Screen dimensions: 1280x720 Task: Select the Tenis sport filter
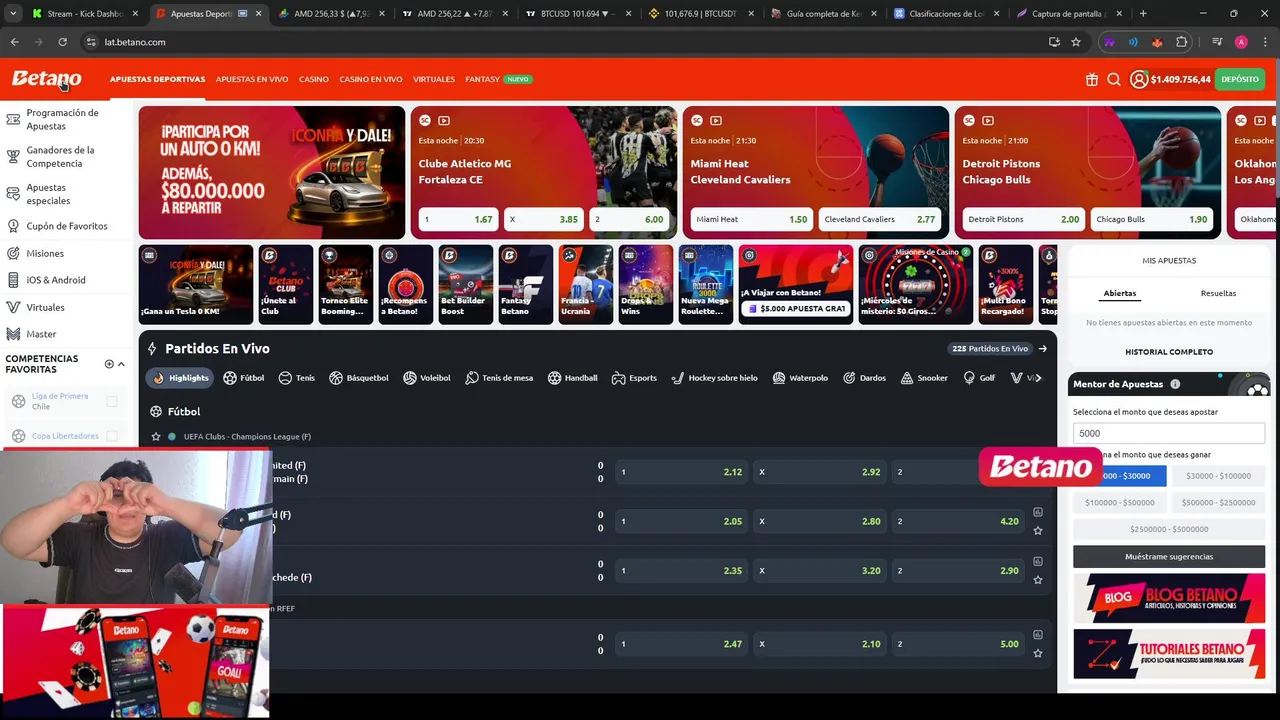(297, 378)
